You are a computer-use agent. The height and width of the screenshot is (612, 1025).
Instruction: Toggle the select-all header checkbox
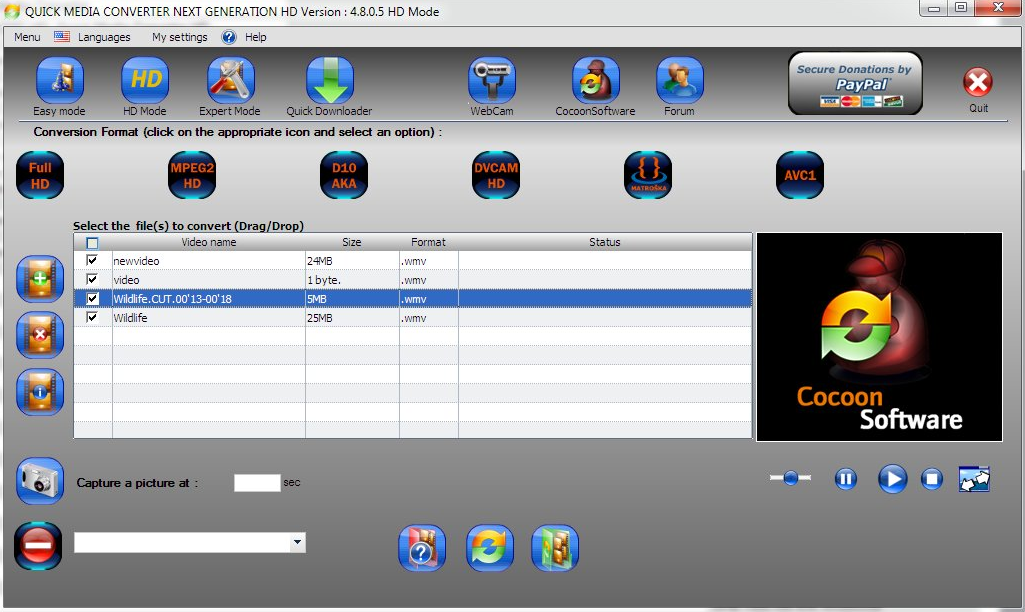92,243
